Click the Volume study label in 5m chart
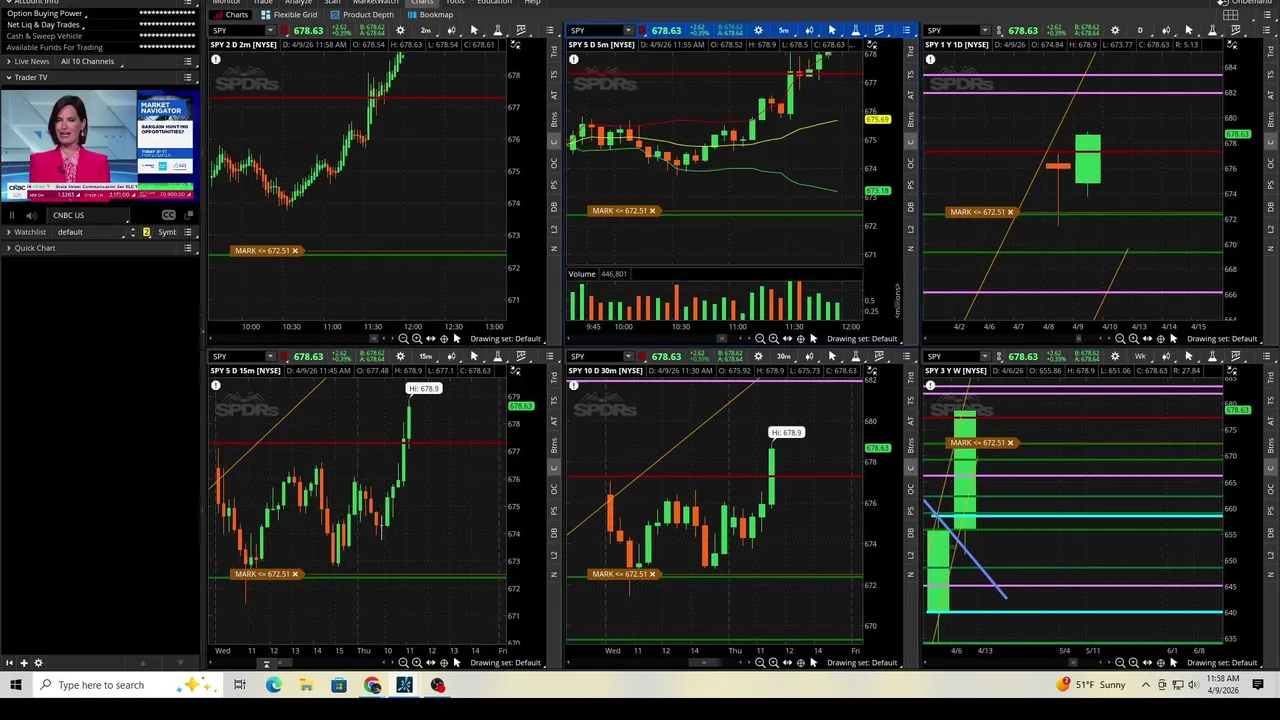Image resolution: width=1280 pixels, height=720 pixels. tap(583, 273)
